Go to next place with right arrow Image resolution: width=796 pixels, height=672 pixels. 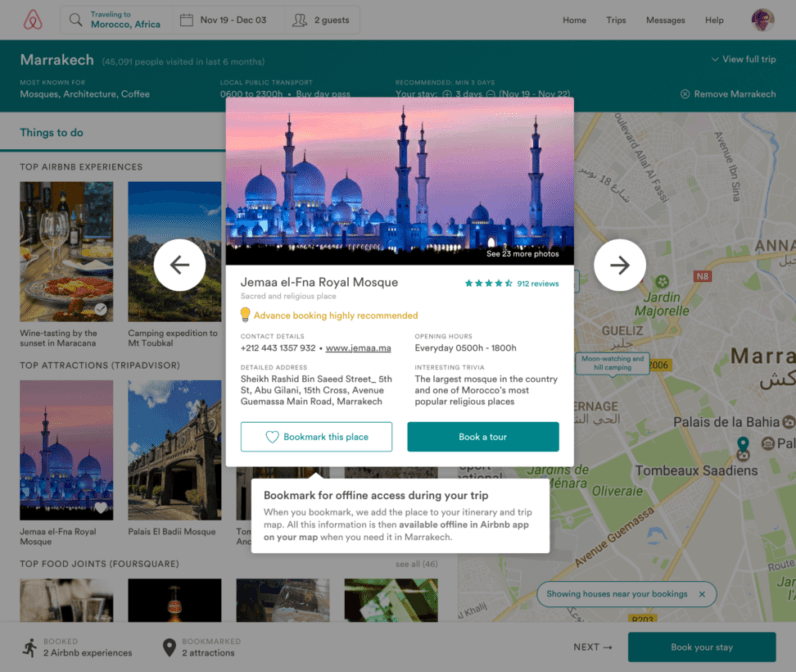tap(620, 265)
